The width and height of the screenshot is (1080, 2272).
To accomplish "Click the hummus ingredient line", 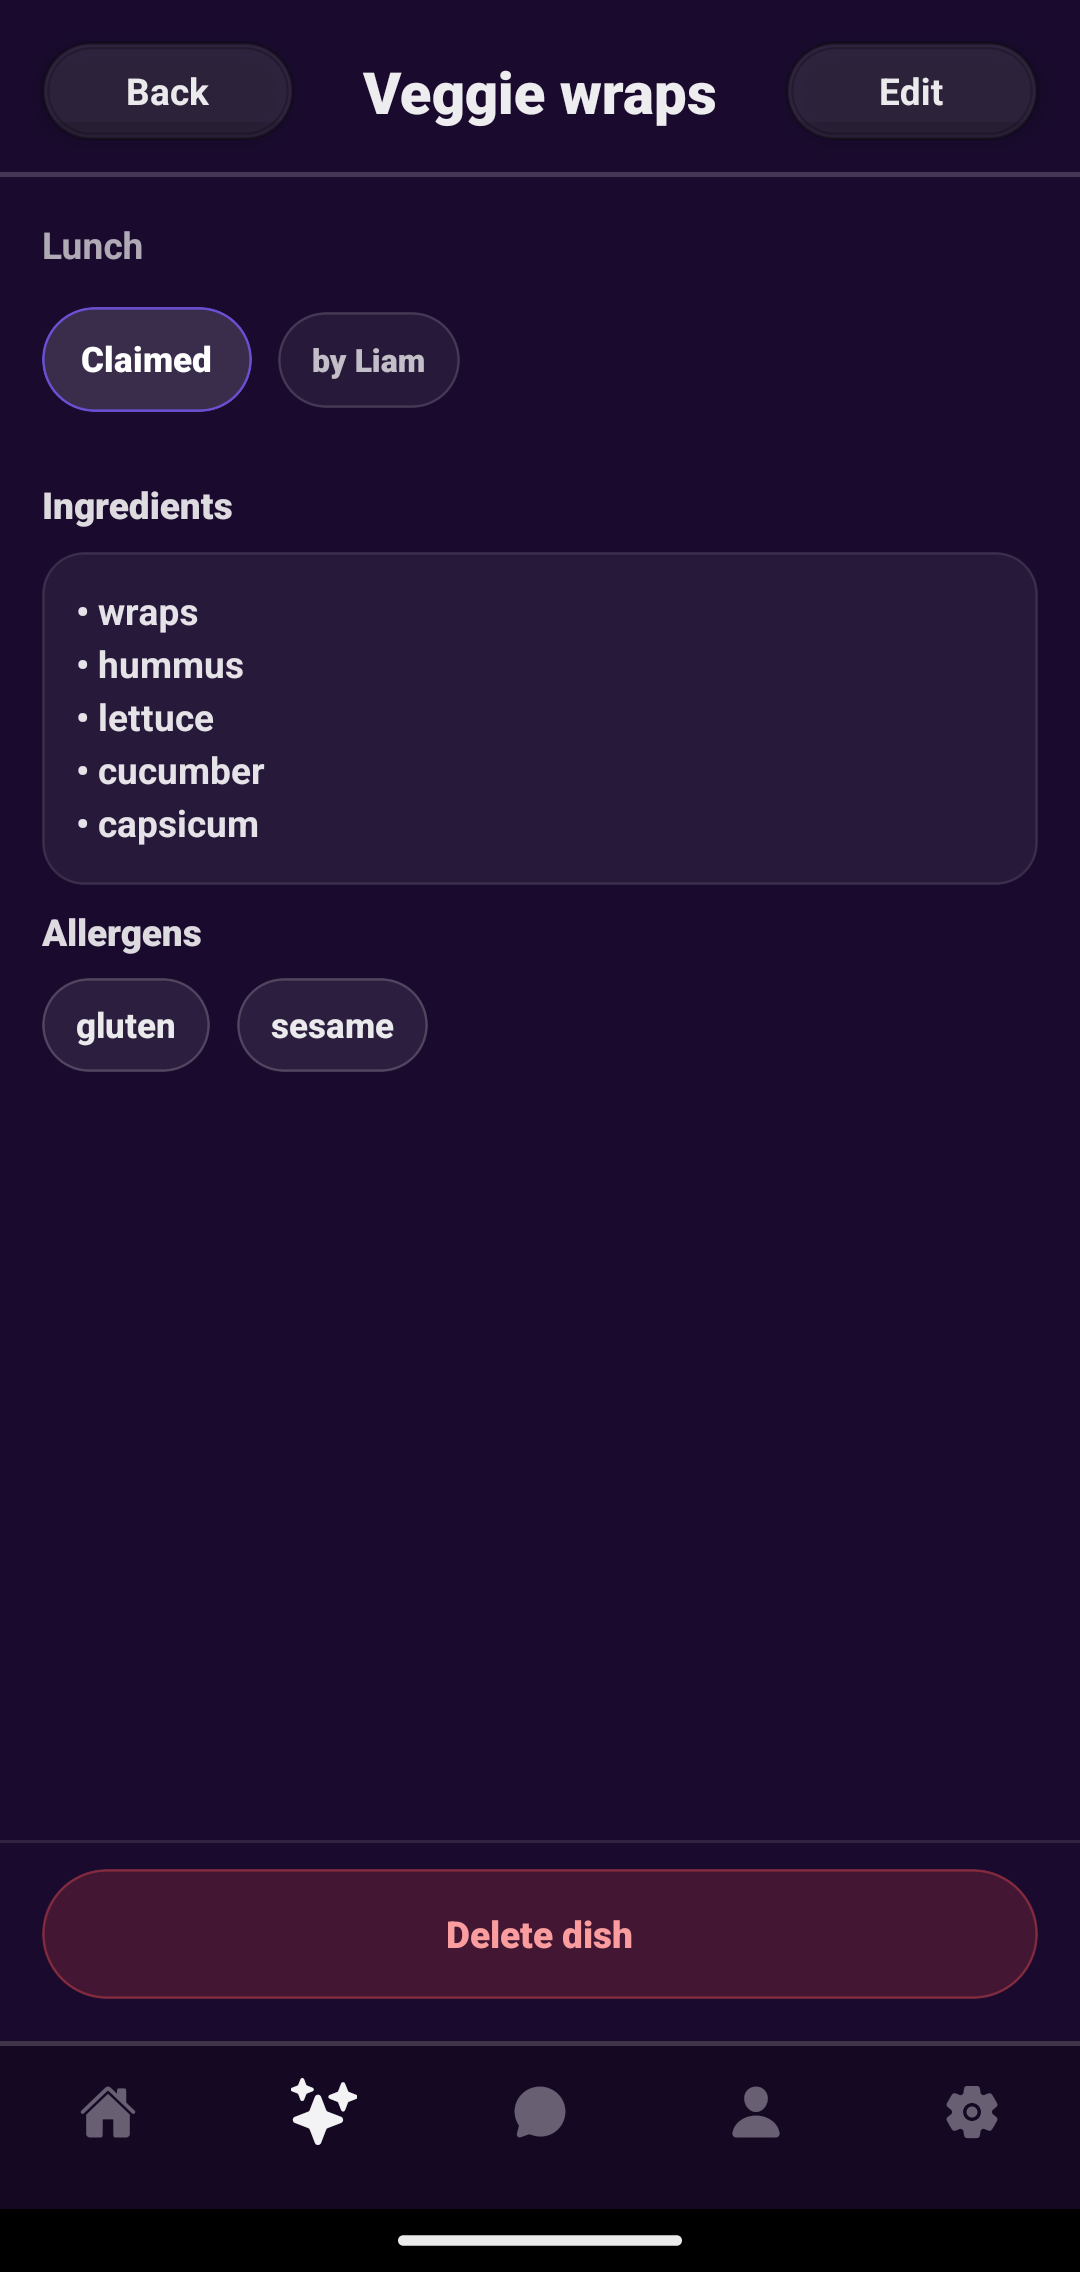I will (170, 665).
